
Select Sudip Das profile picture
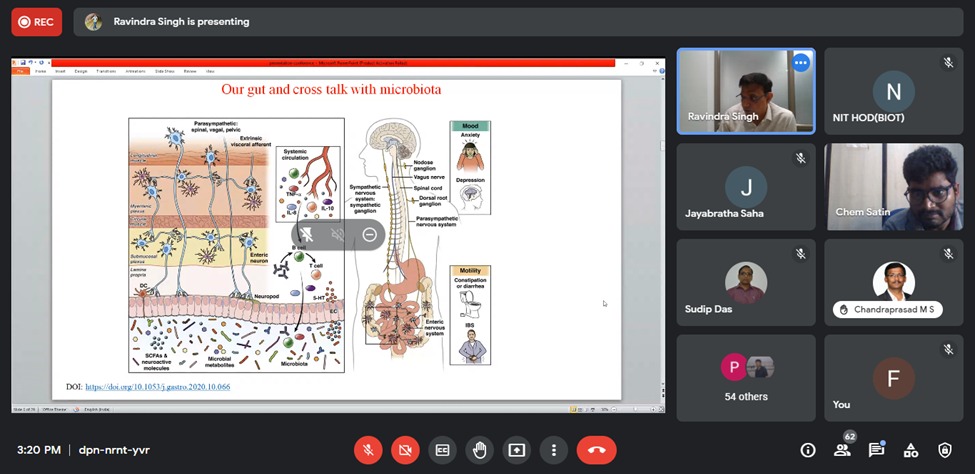pos(746,283)
